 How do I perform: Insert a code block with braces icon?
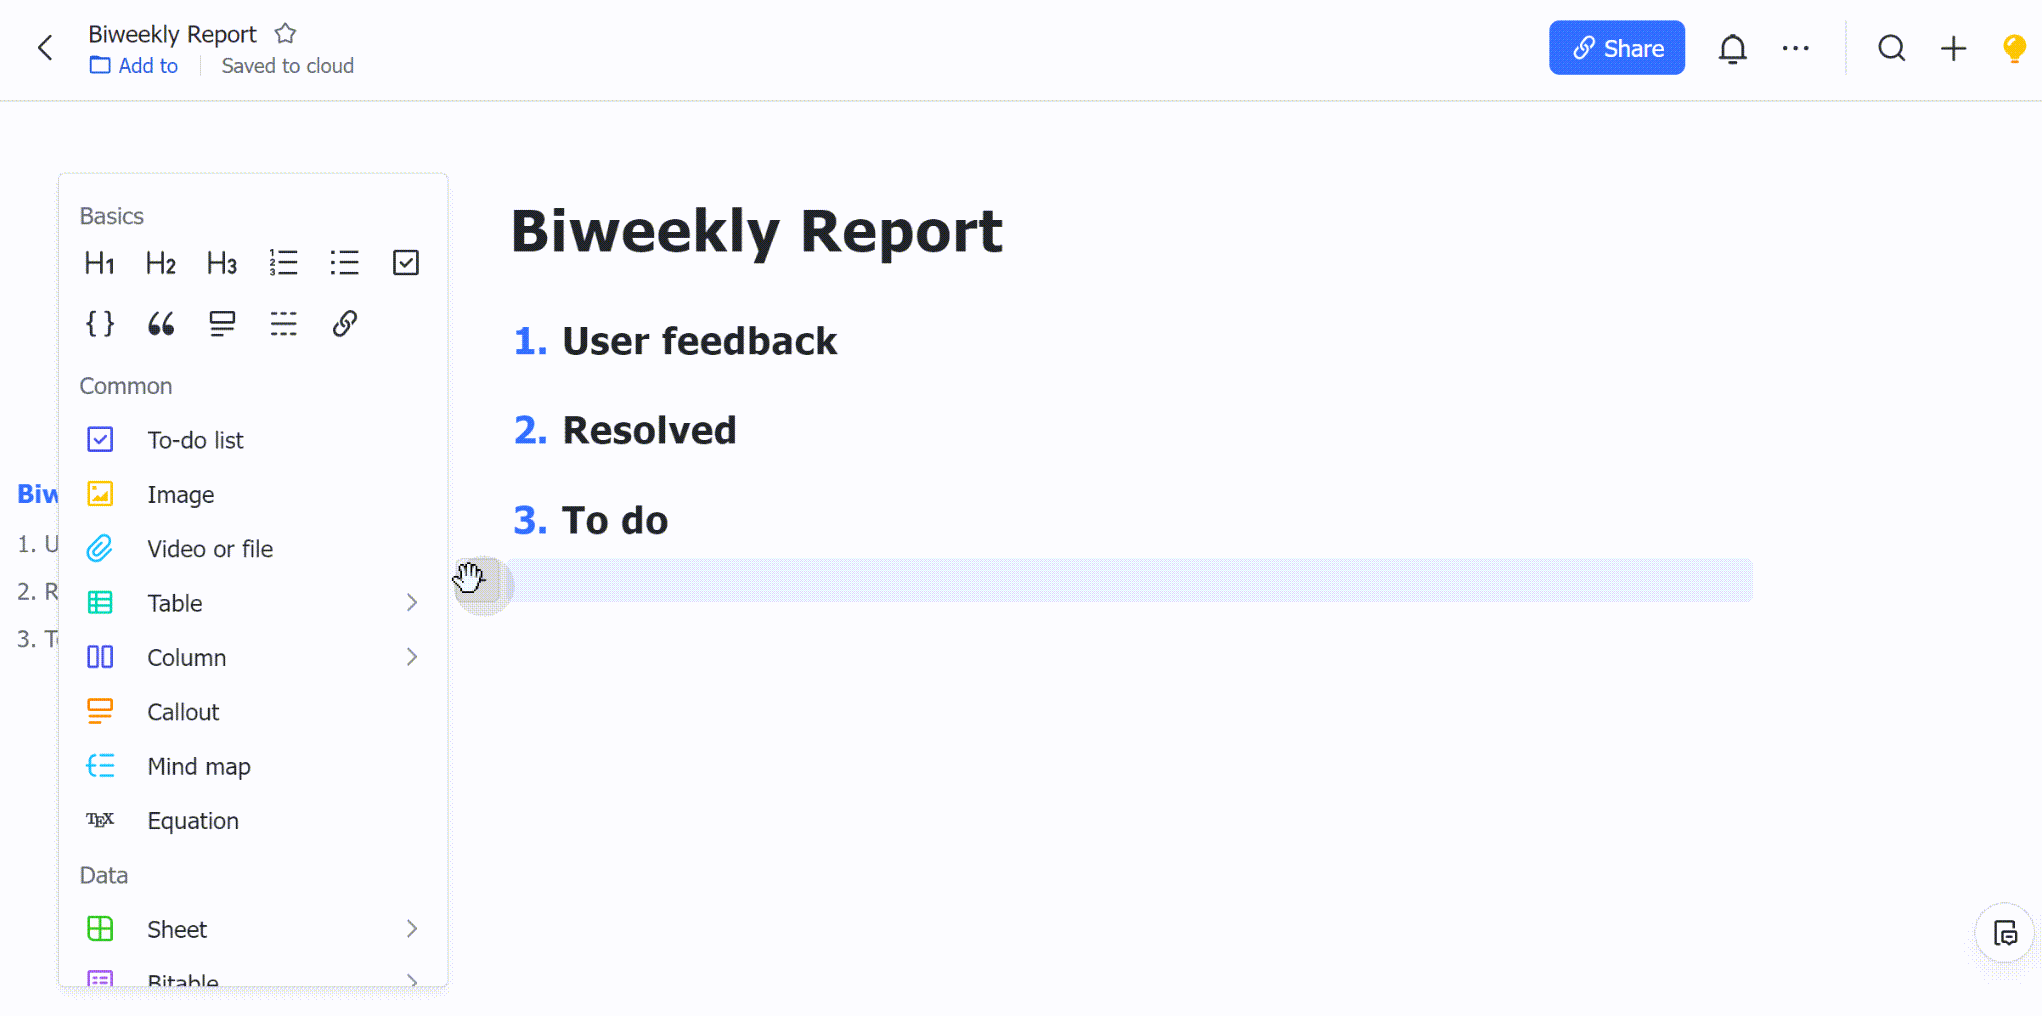coord(99,324)
